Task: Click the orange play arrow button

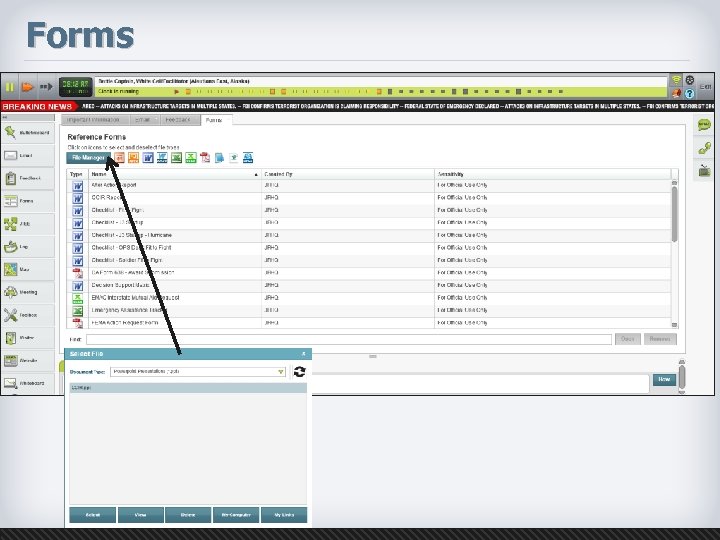Action: (x=28, y=86)
